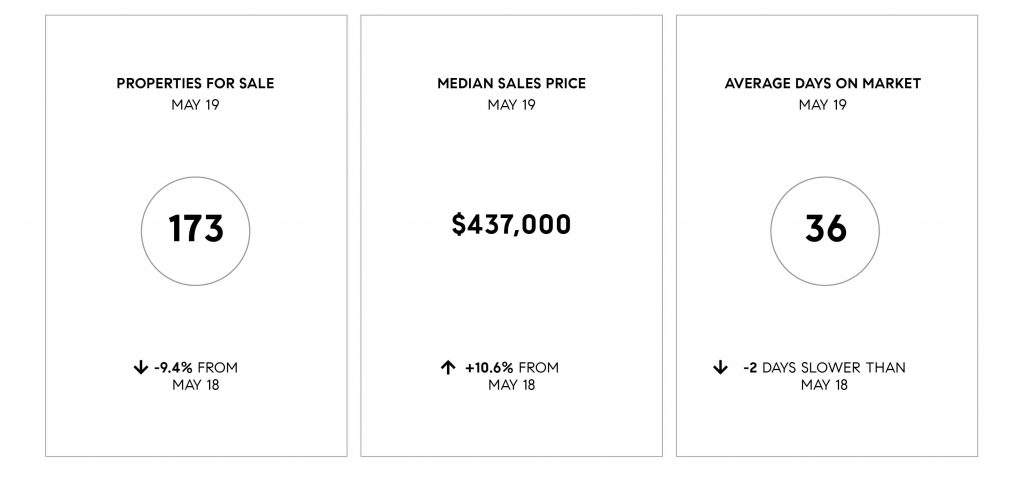Click the Median Sales Price heading
The height and width of the screenshot is (502, 1024).
pyautogui.click(x=511, y=84)
